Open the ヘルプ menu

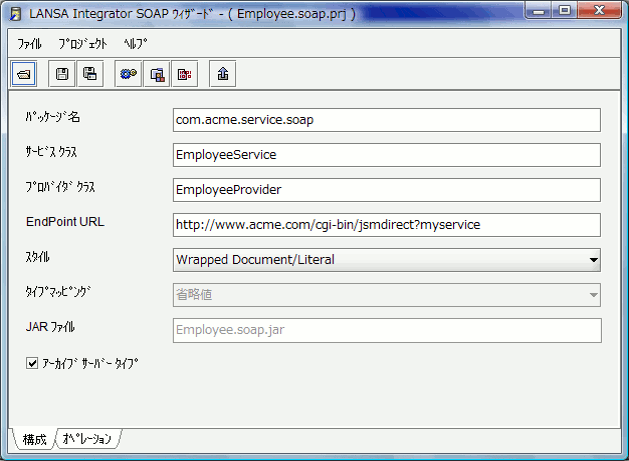(136, 44)
